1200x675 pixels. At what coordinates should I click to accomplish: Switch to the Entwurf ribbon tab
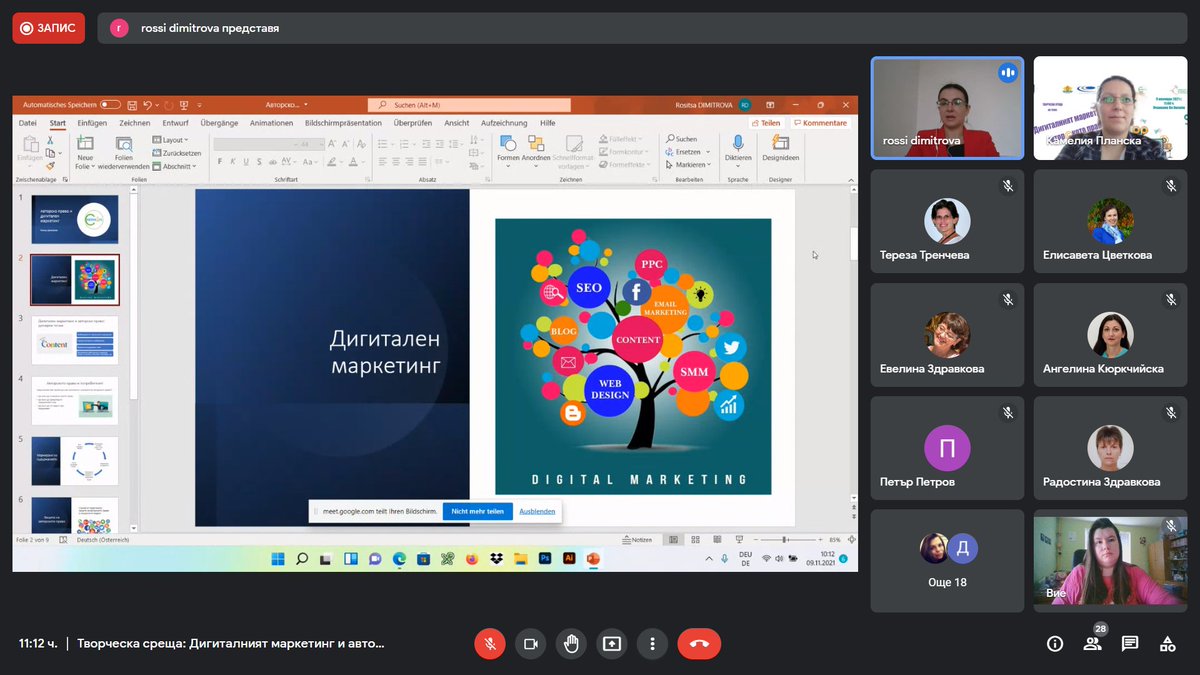pos(175,123)
